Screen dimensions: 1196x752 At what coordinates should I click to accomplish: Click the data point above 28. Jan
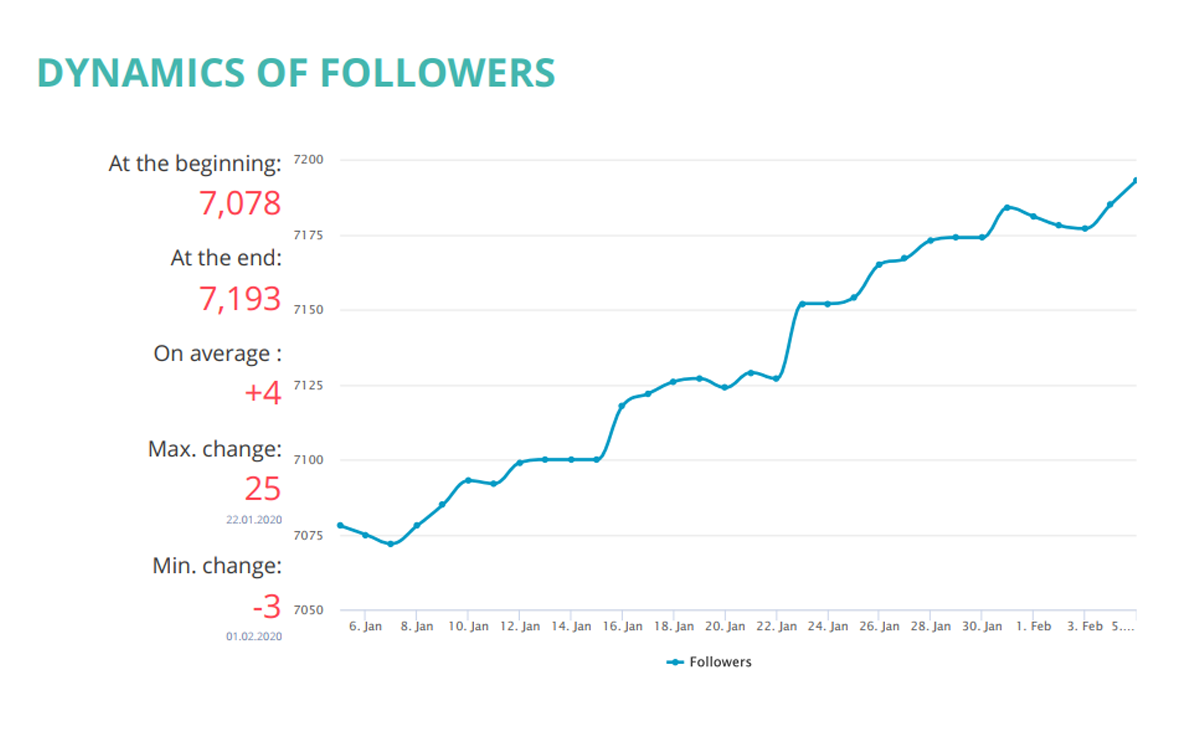pyautogui.click(x=930, y=240)
